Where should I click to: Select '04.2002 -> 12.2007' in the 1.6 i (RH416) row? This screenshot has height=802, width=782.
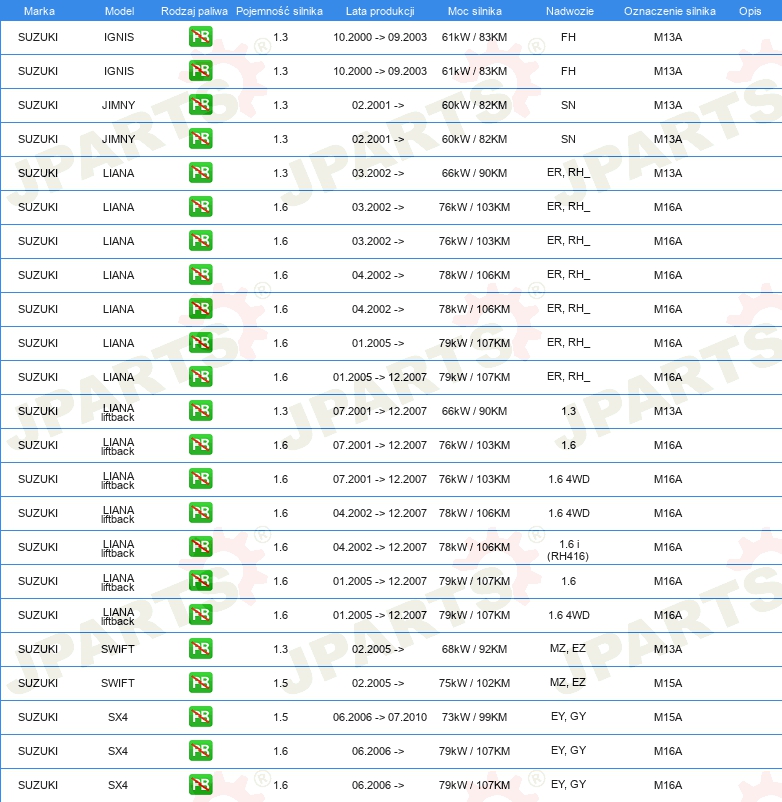coord(379,547)
